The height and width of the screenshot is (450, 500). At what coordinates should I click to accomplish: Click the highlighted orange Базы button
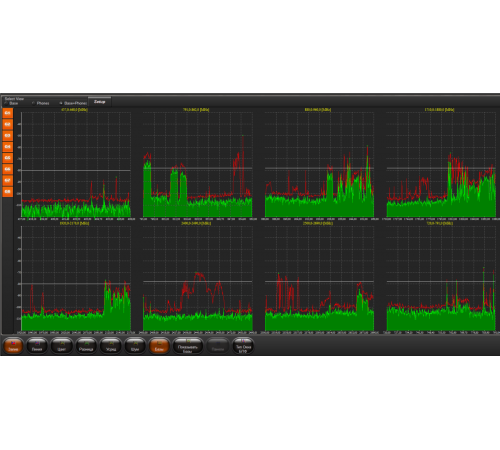pyautogui.click(x=159, y=345)
